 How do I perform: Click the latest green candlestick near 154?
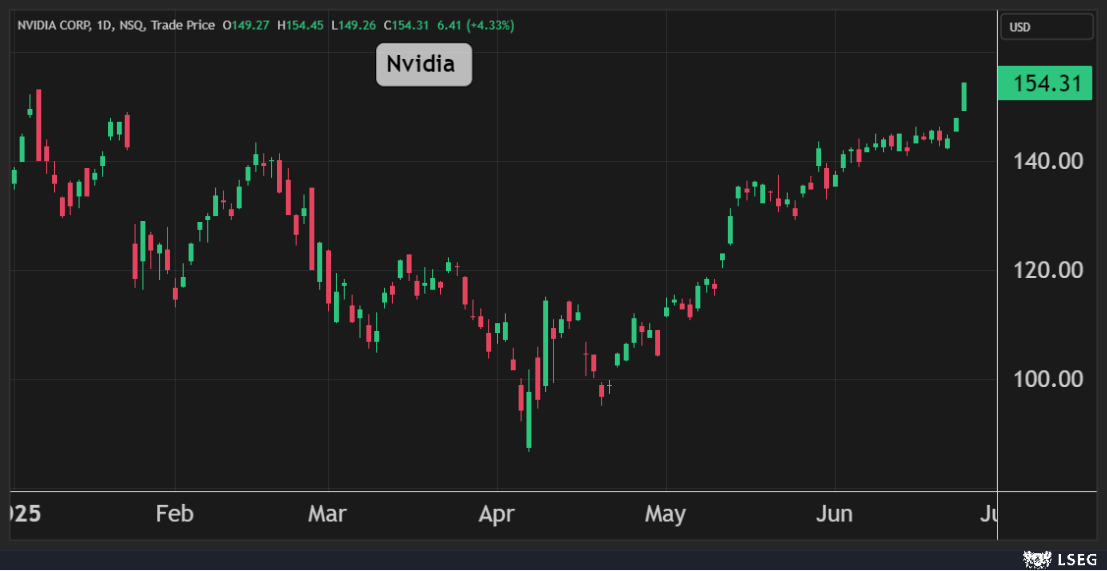click(964, 97)
